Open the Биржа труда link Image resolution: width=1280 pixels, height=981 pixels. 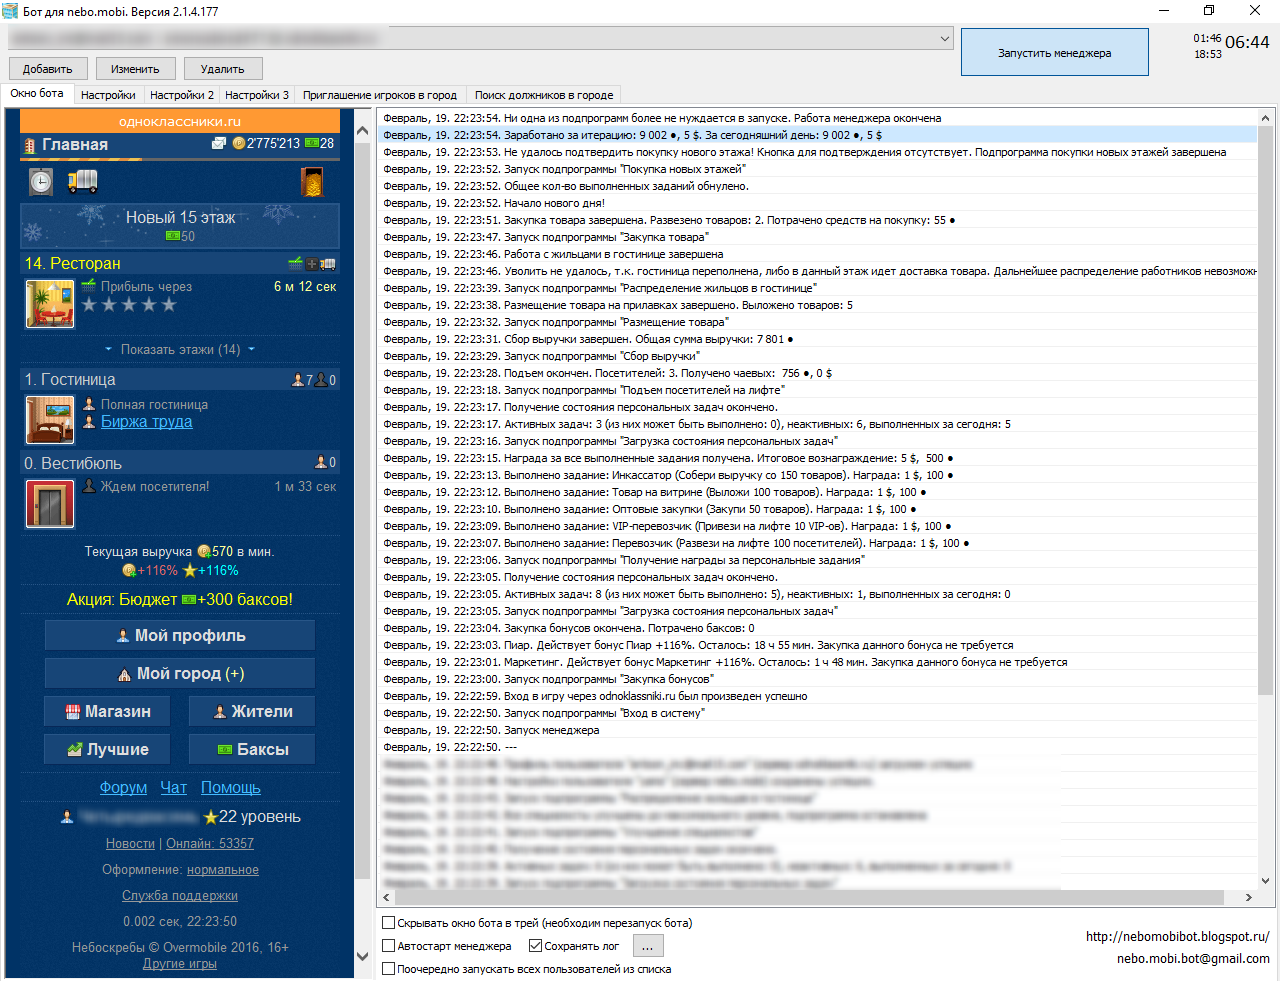point(147,422)
